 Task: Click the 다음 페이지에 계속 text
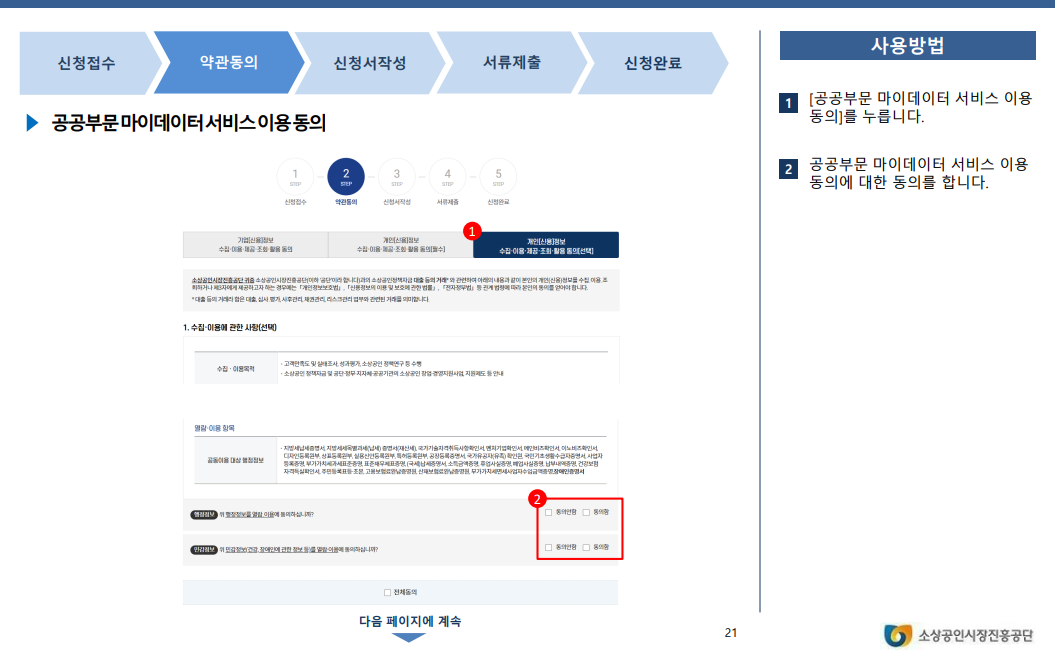[410, 621]
